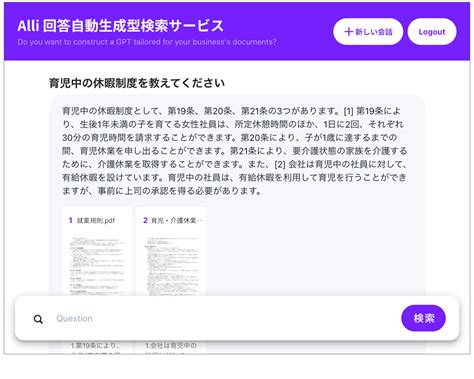Click the purple 検索 search button

(423, 318)
